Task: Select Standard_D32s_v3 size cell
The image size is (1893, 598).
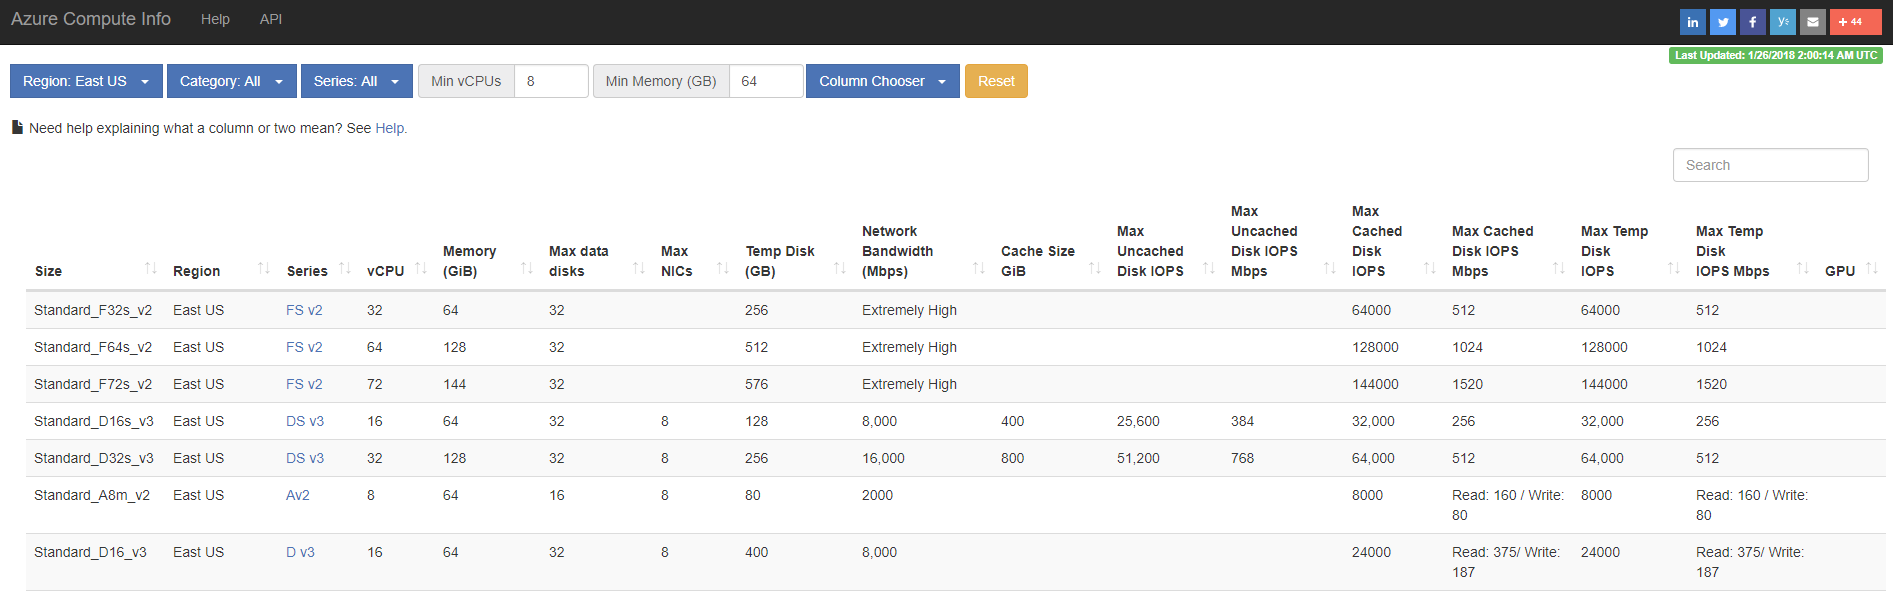Action: (x=94, y=458)
